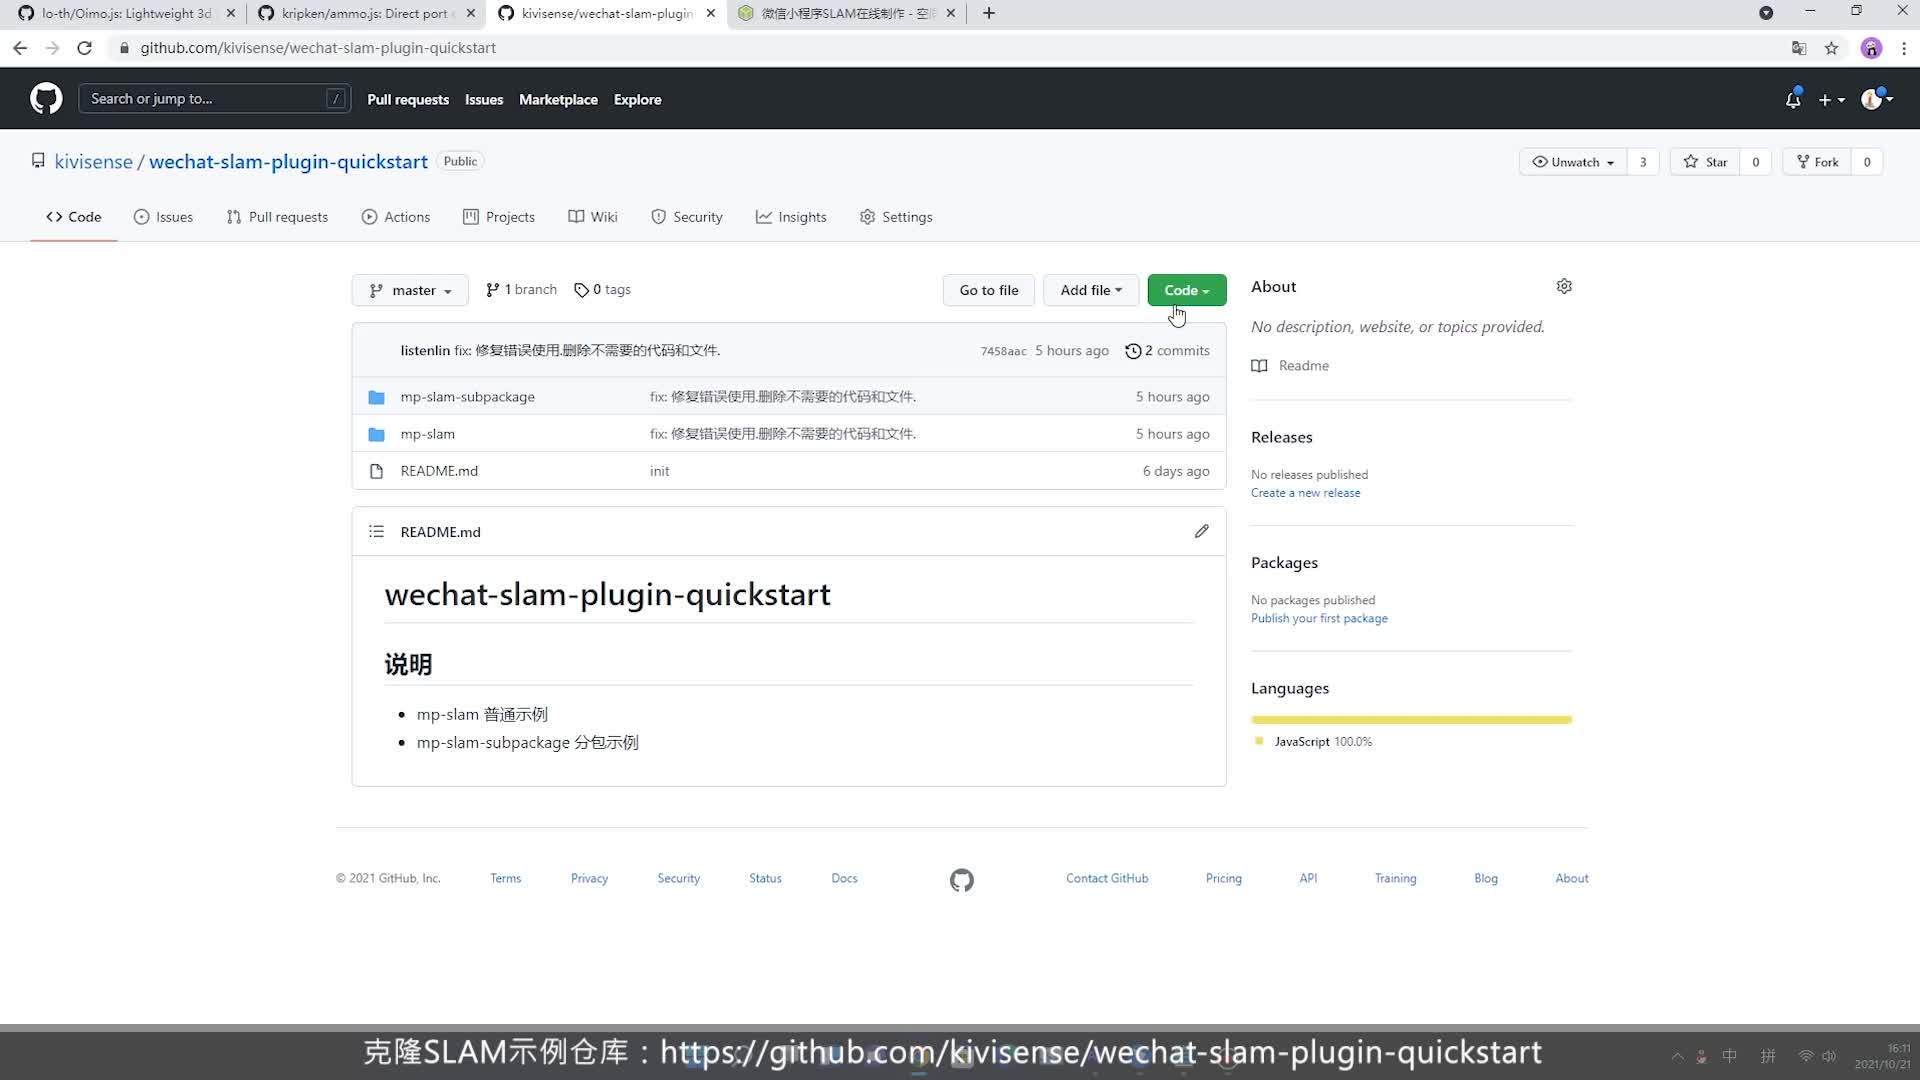Image resolution: width=1920 pixels, height=1080 pixels.
Task: Bookmark this page with the star icon
Action: click(1831, 48)
